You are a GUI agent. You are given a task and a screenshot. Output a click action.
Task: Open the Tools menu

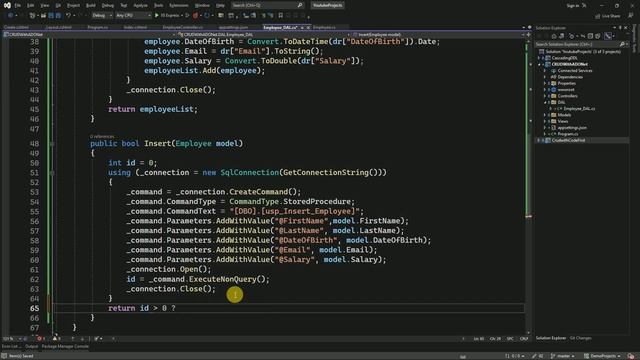158,5
